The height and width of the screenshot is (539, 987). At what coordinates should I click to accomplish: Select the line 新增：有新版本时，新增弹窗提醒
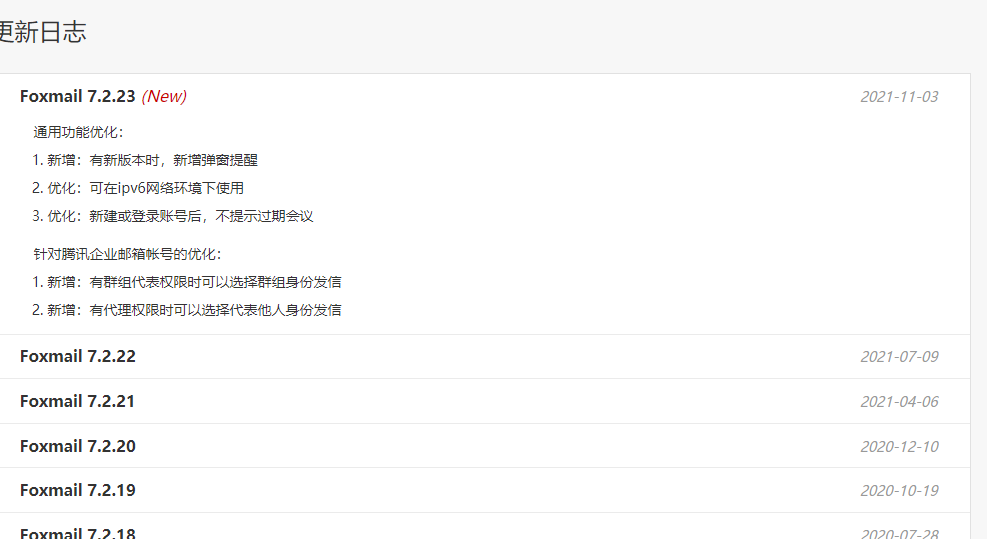(x=145, y=161)
